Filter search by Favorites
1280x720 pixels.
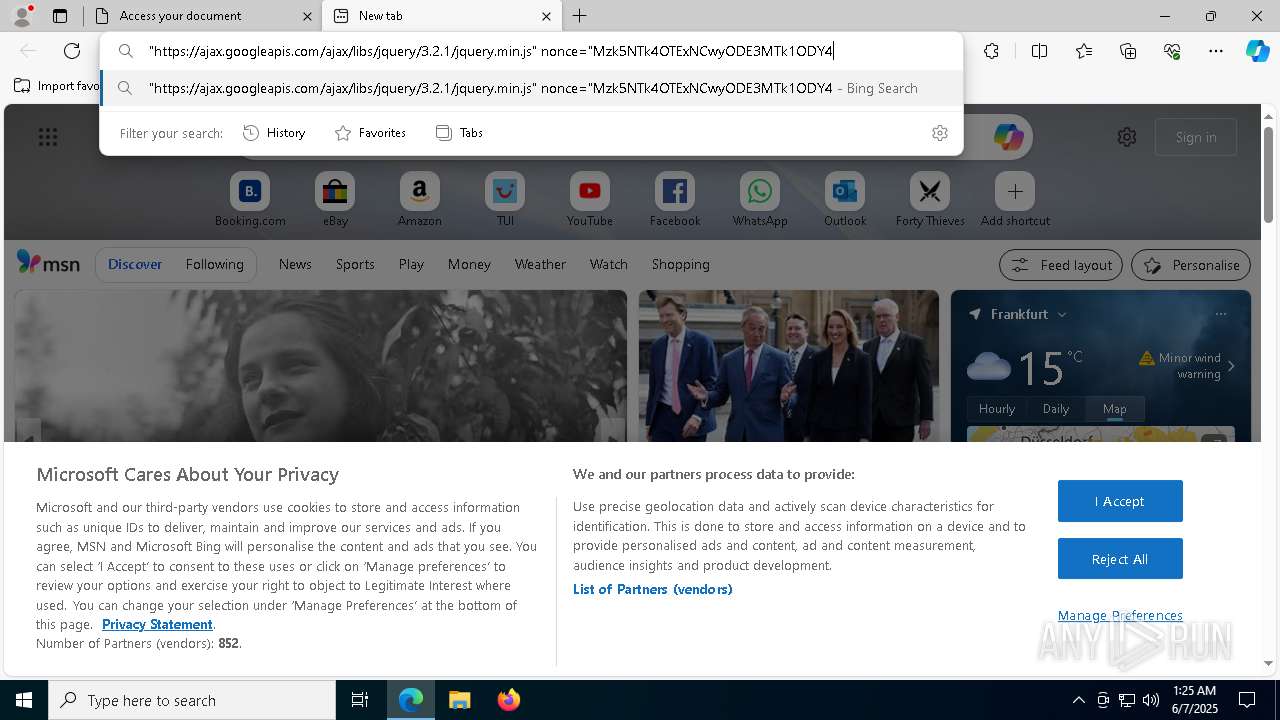coord(370,133)
